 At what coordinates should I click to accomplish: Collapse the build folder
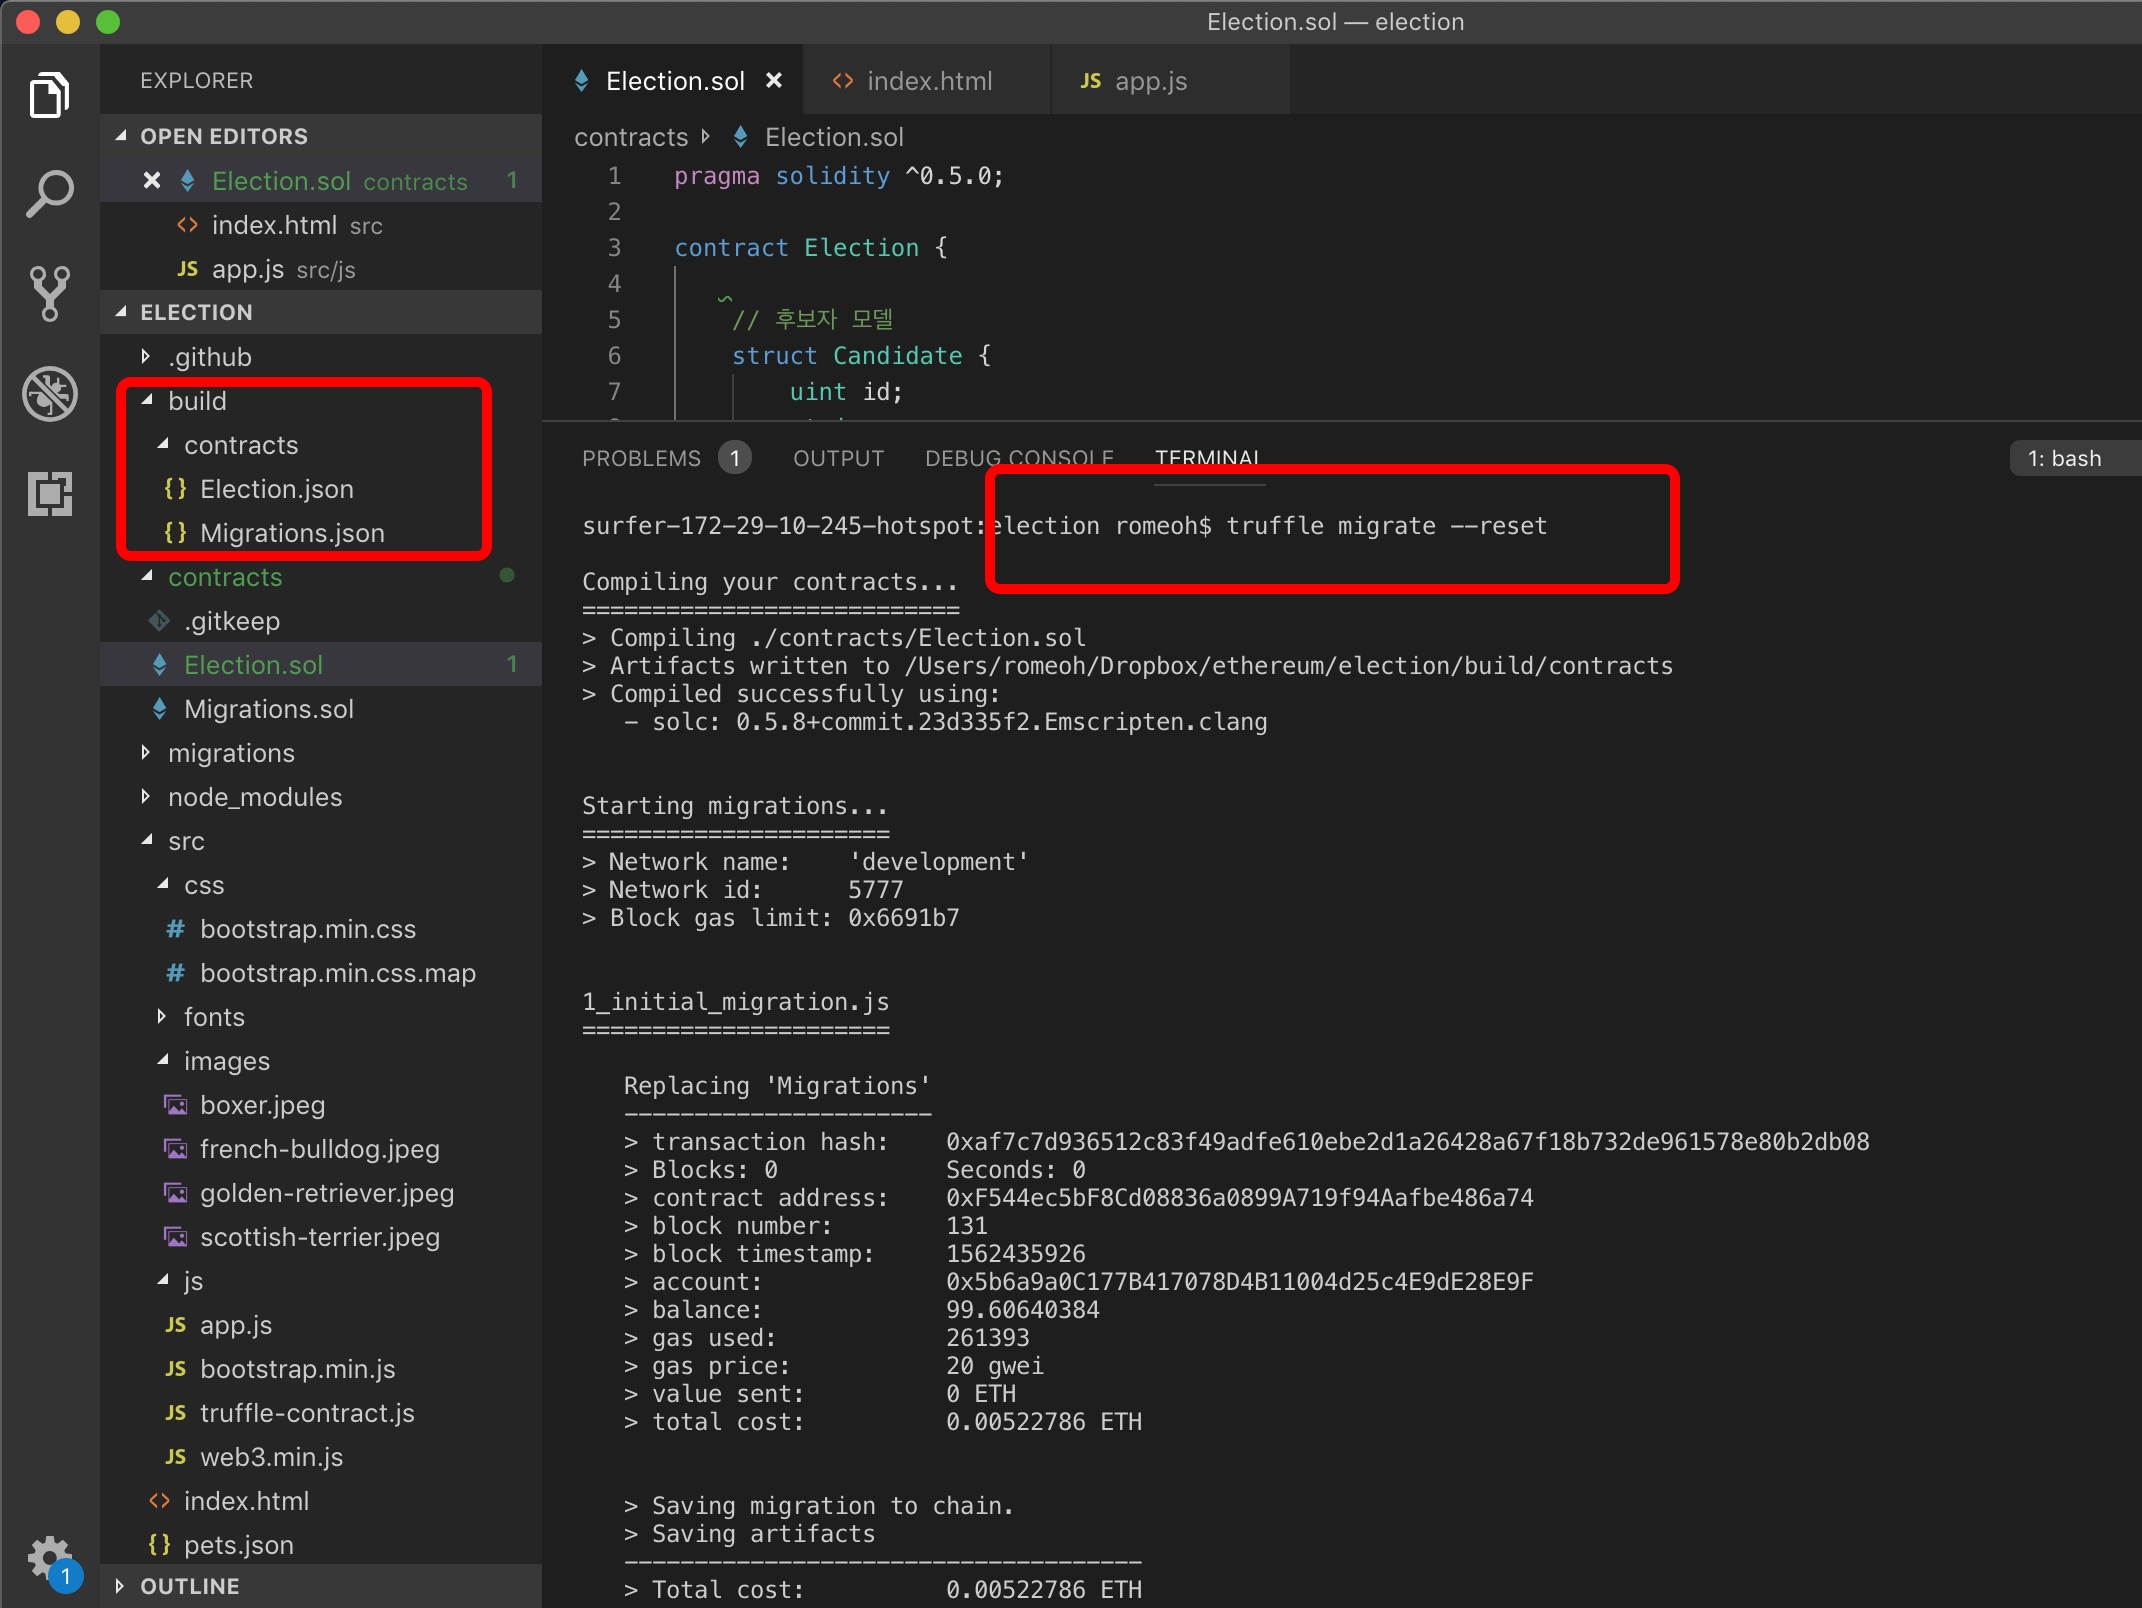(197, 401)
